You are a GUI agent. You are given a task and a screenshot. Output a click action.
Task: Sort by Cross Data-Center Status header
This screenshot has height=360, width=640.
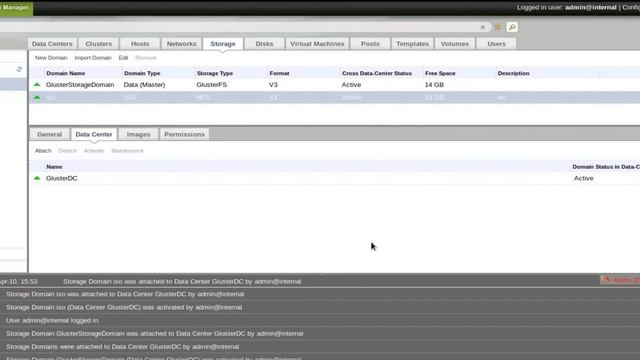pos(377,73)
